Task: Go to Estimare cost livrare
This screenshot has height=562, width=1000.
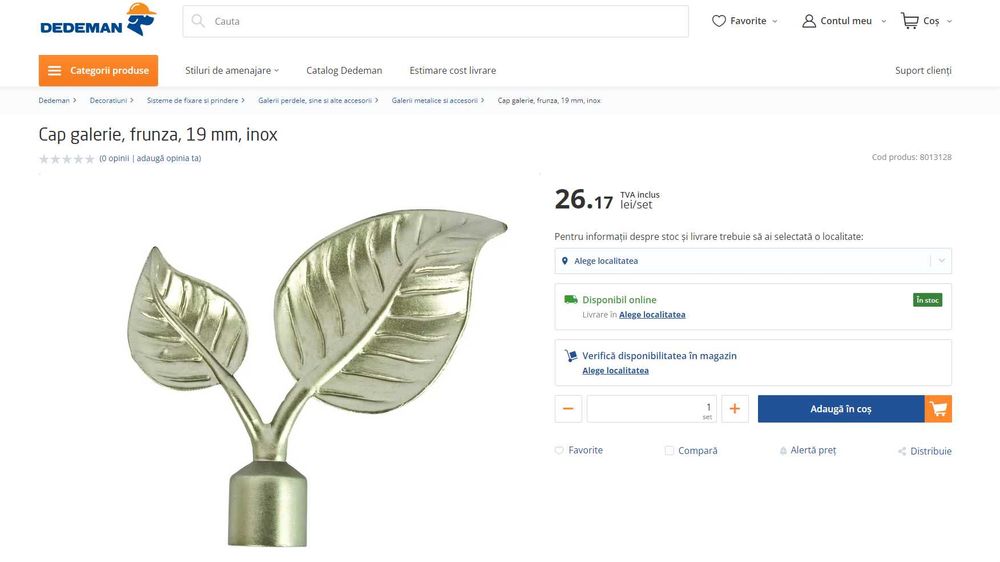Action: 452,71
